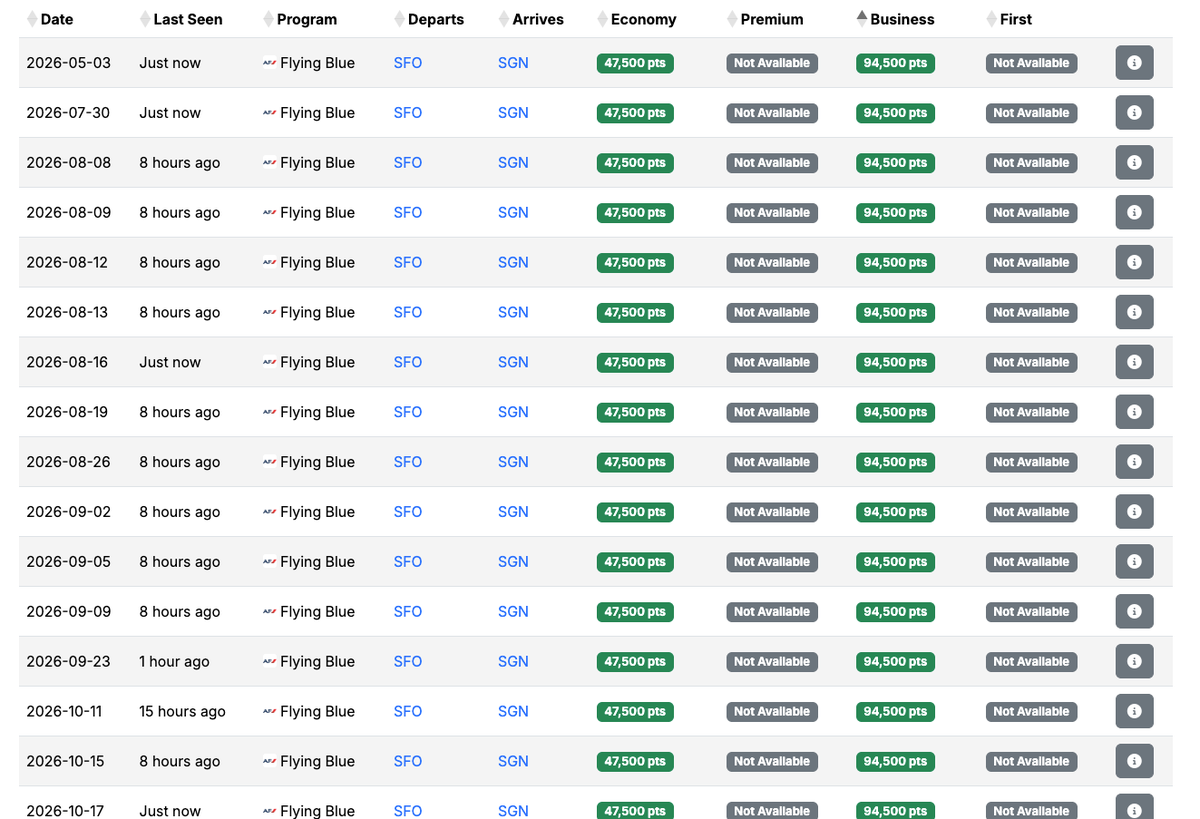Open info icon for 2026-10-15 flight
Screen dimensions: 1200x819
[1134, 762]
